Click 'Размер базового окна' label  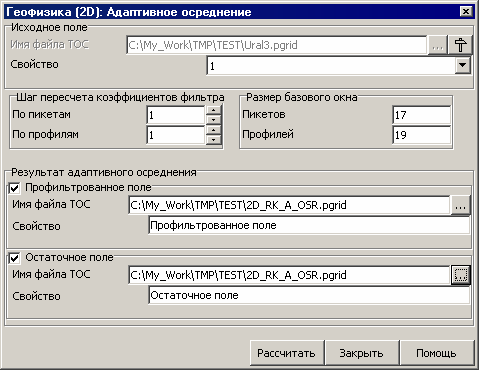coord(302,97)
